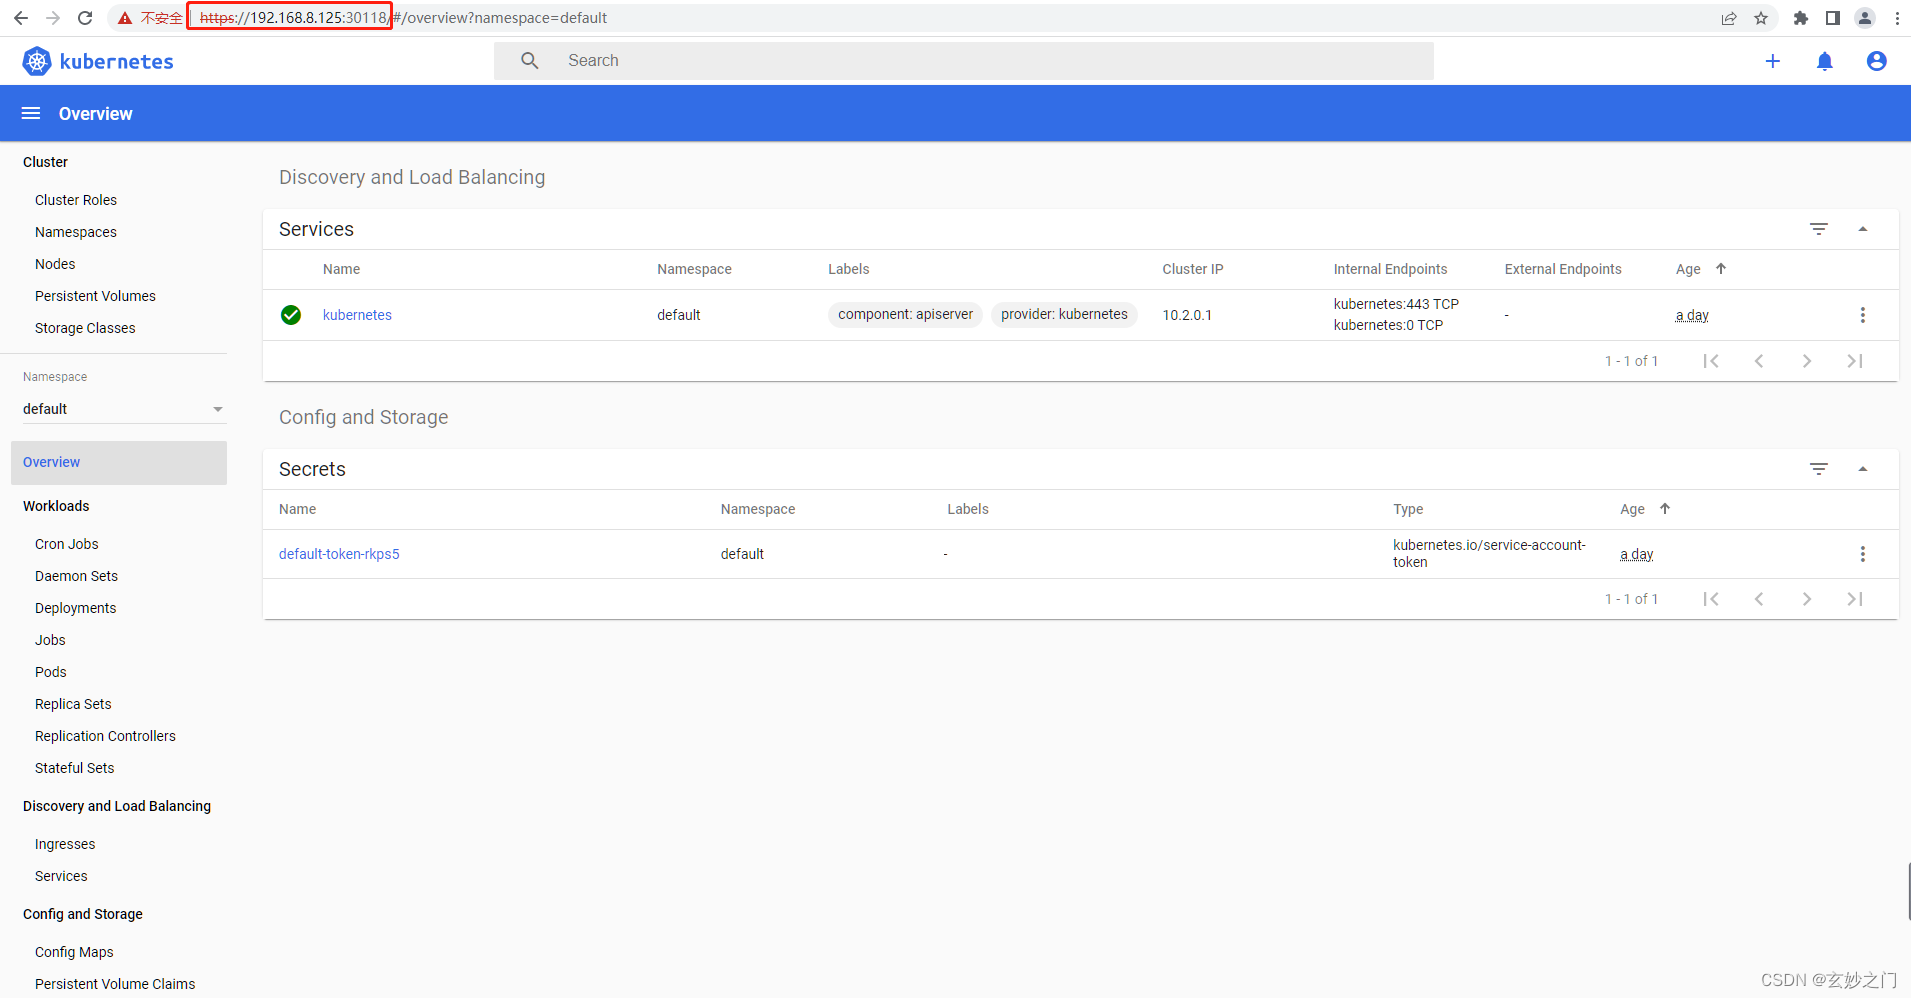Open the browser three-dot menu
Screen dimensions: 1911x998
pyautogui.click(x=1897, y=18)
